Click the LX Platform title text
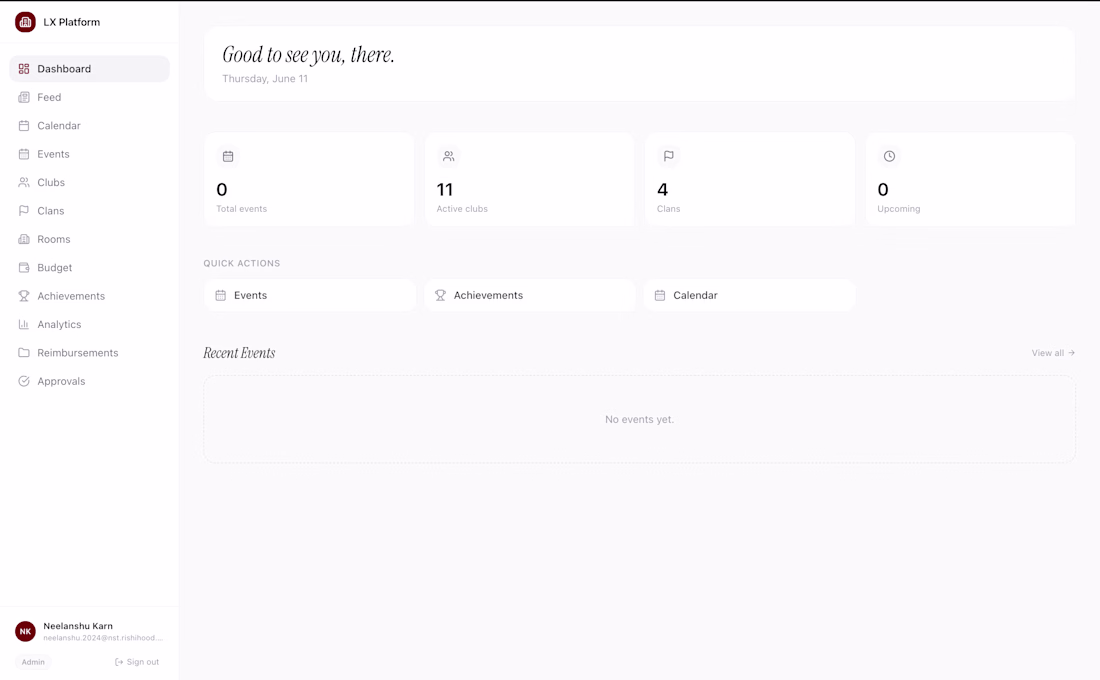Screen dimensions: 1100x680 72,22
